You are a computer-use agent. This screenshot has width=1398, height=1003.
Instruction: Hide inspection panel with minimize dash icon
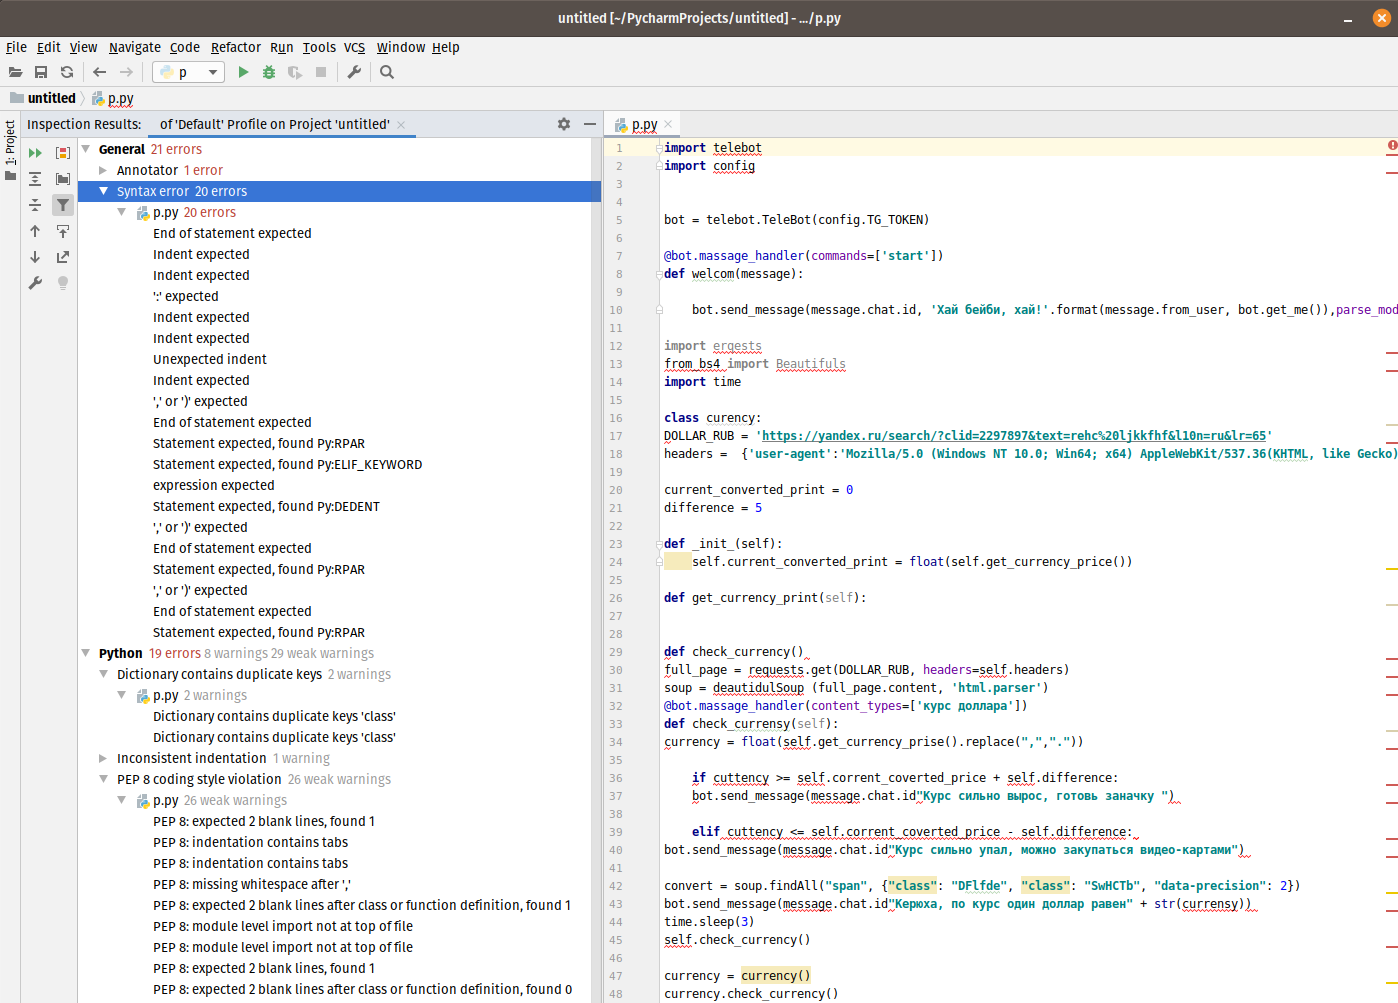590,124
